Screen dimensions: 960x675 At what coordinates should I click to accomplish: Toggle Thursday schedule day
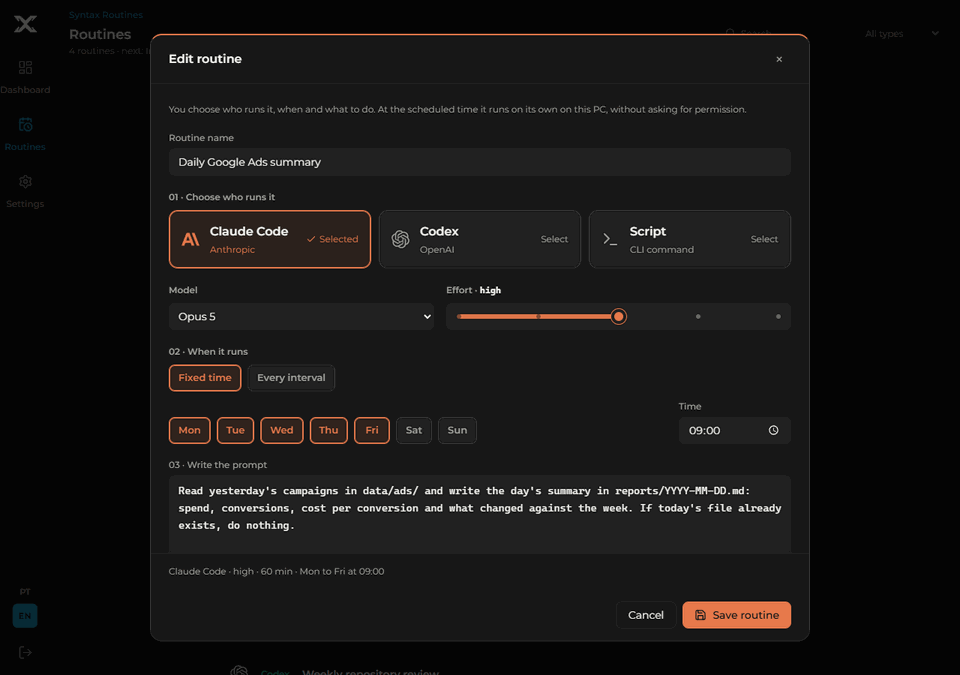point(328,431)
